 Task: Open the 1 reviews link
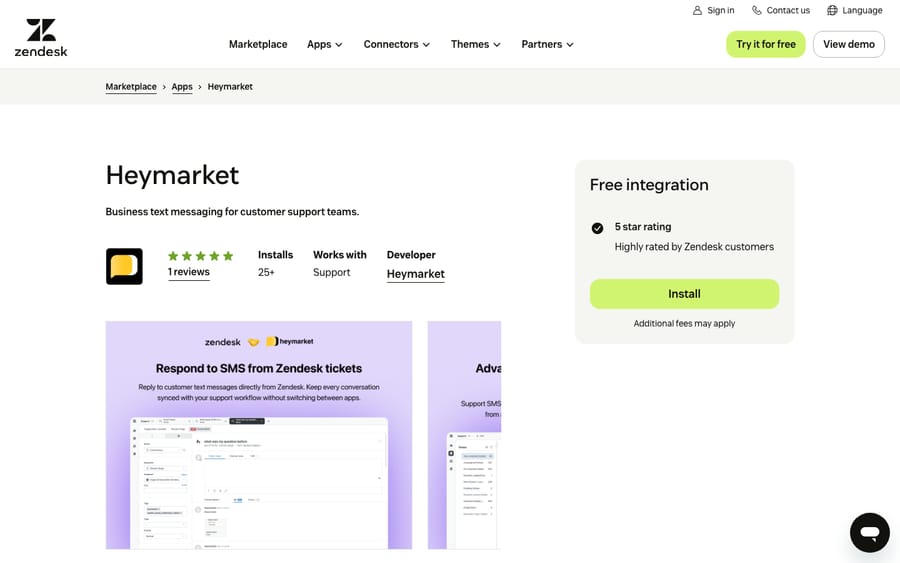point(189,272)
